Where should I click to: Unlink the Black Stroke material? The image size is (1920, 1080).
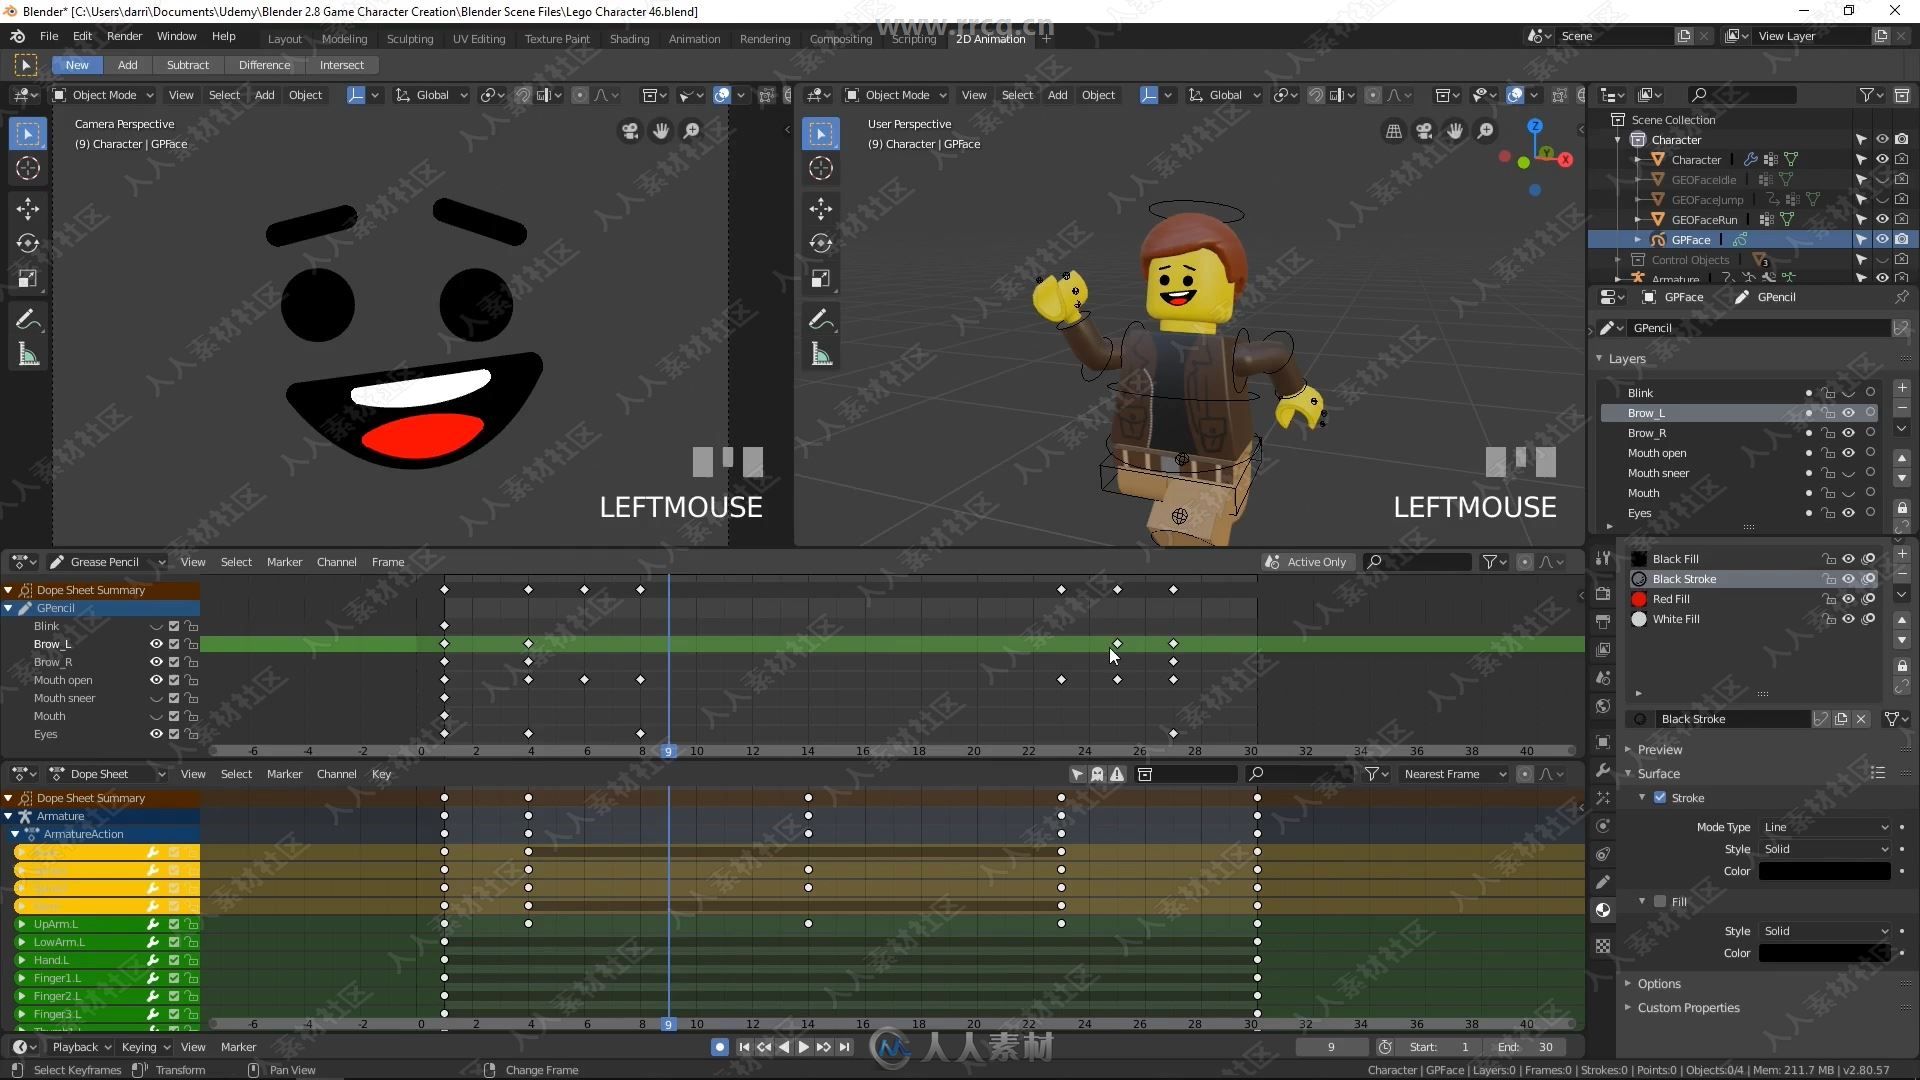pyautogui.click(x=1861, y=719)
